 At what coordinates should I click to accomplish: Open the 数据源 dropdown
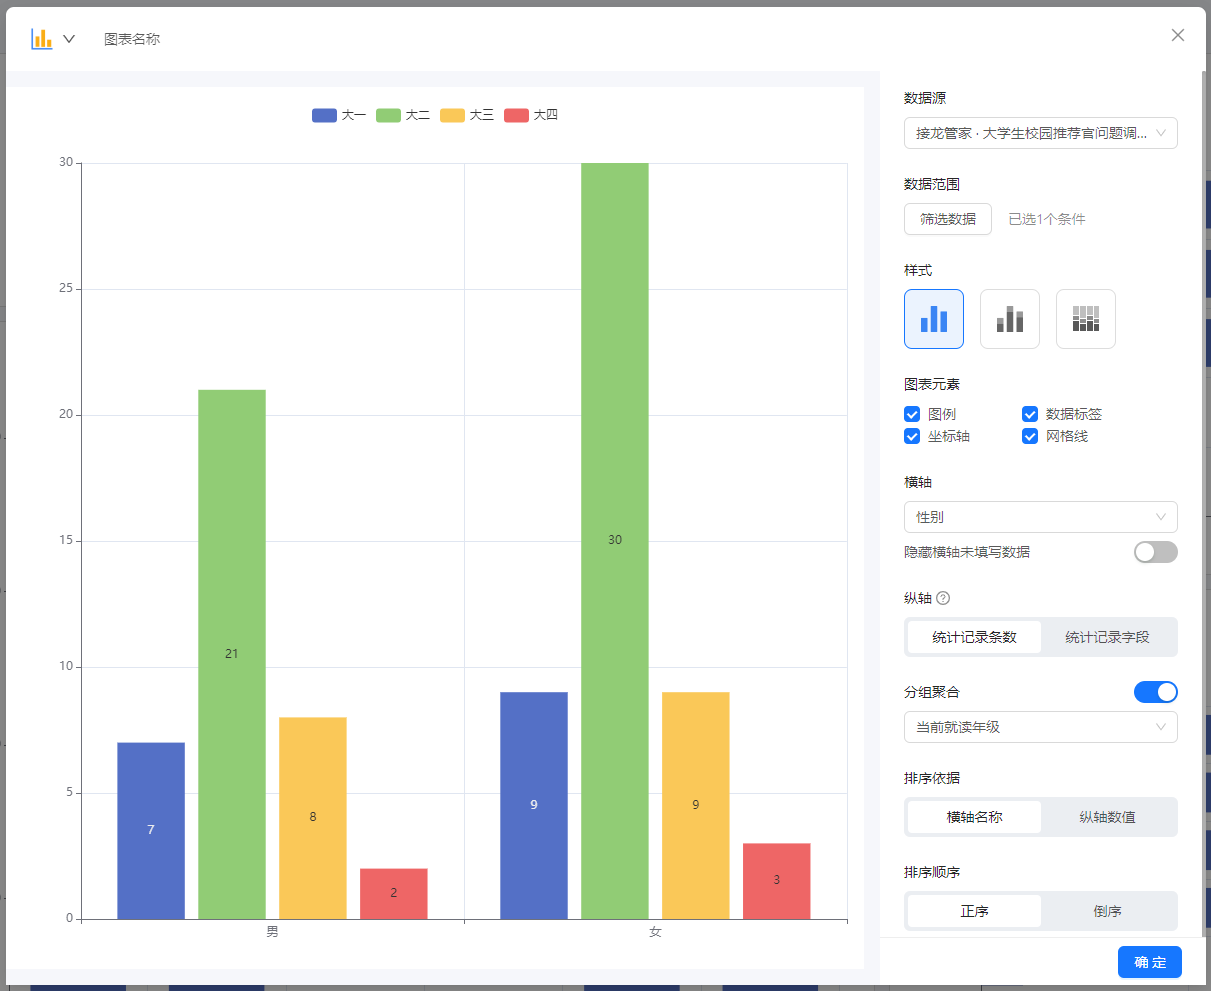[1040, 133]
